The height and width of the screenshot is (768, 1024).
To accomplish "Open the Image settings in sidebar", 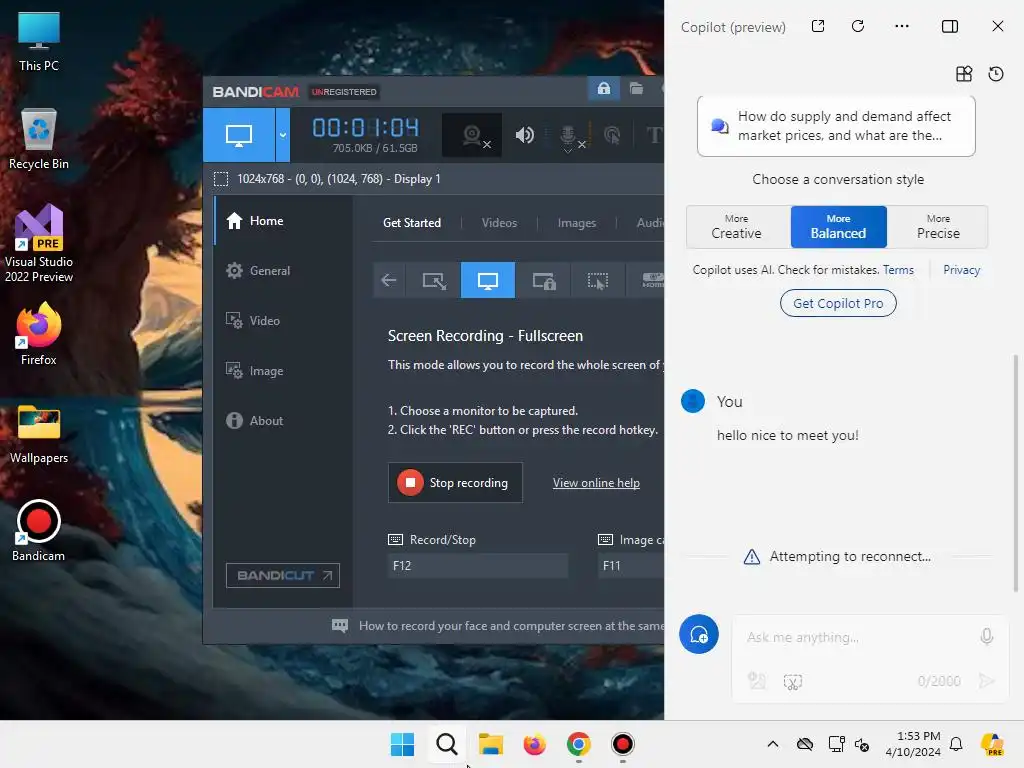I will point(283,370).
